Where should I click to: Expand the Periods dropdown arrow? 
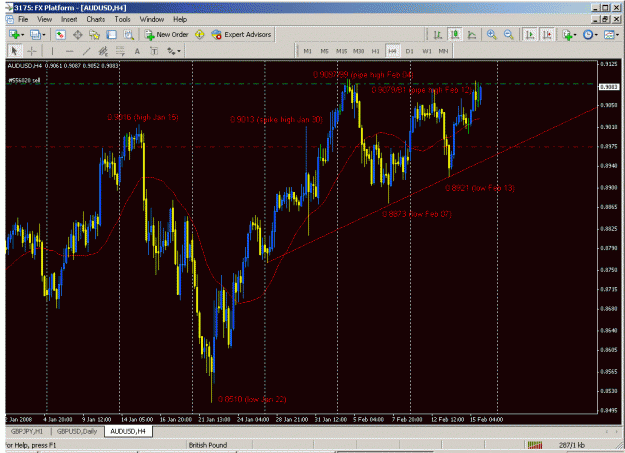(x=596, y=35)
